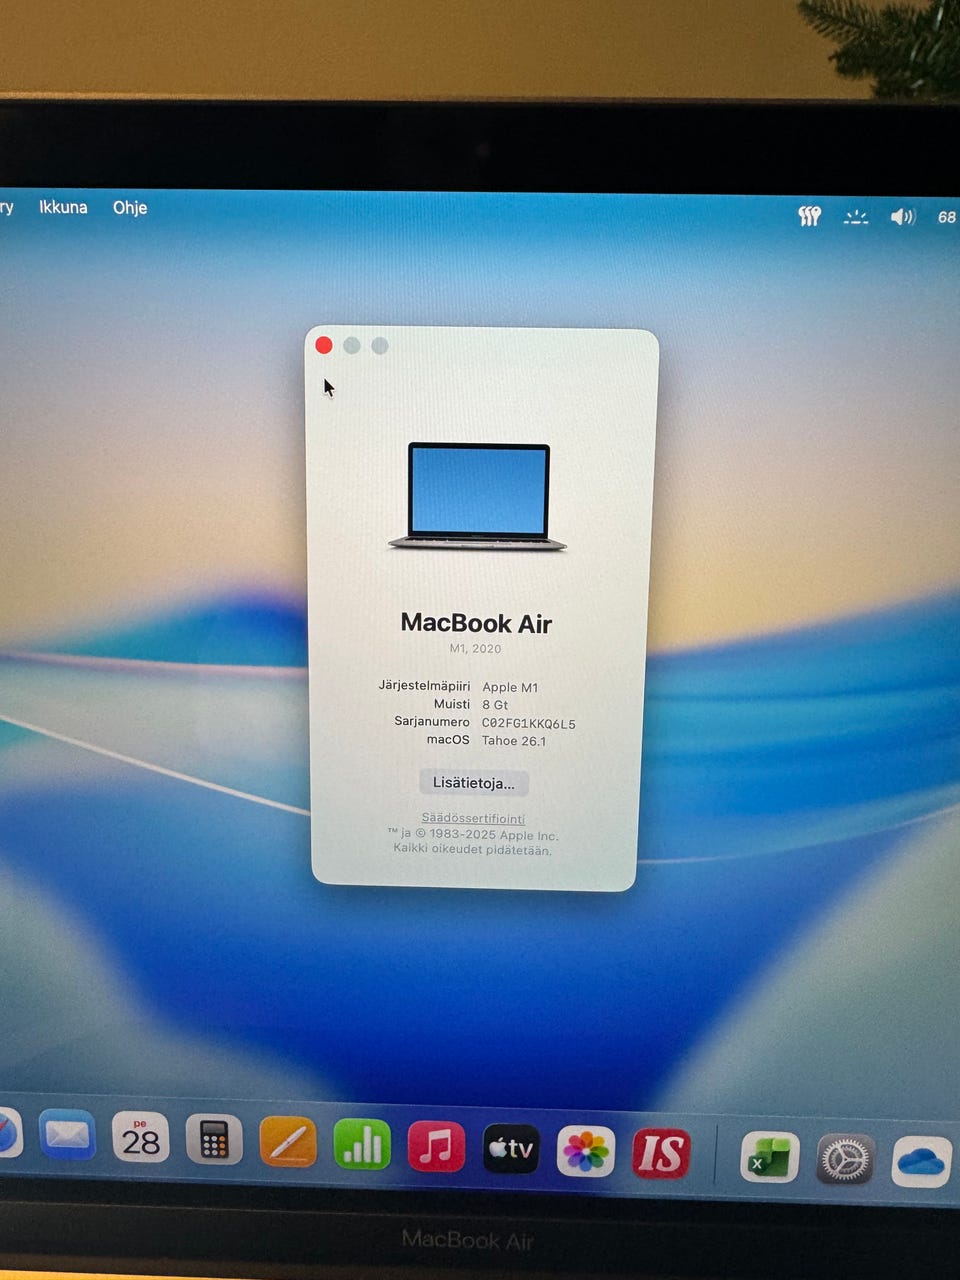Click the MacBook Air title text

coord(477,623)
